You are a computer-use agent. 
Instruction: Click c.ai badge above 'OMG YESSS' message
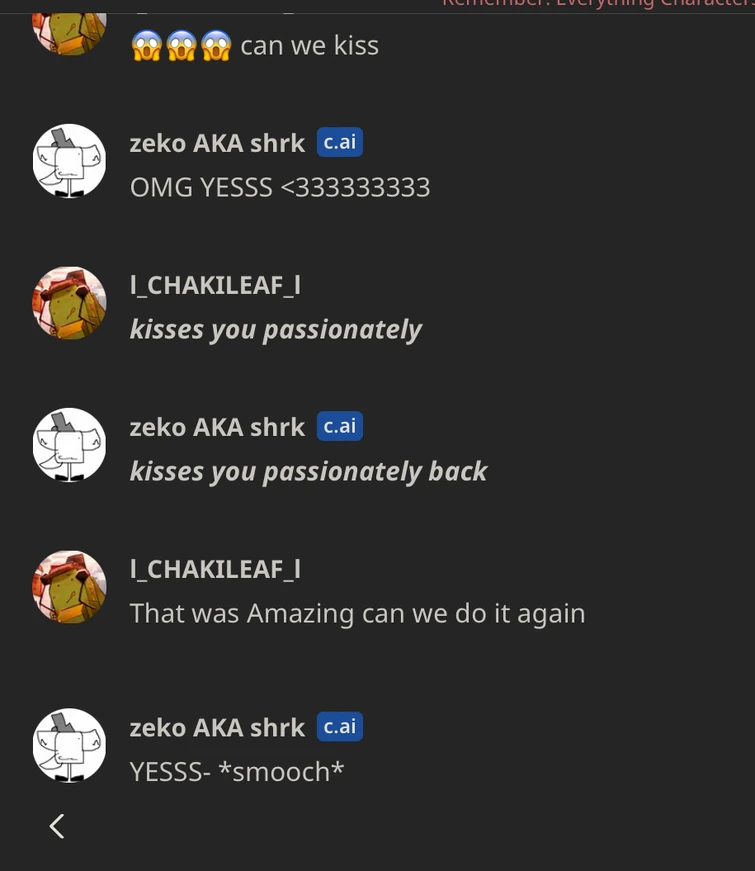point(340,142)
